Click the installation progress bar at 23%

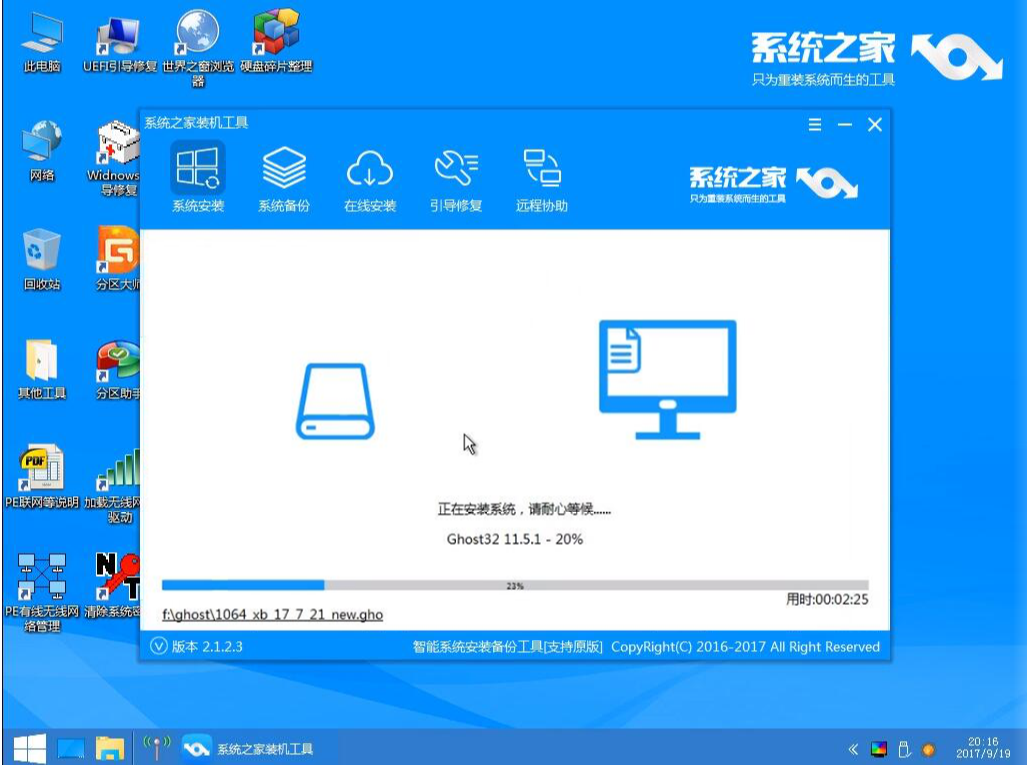point(516,583)
